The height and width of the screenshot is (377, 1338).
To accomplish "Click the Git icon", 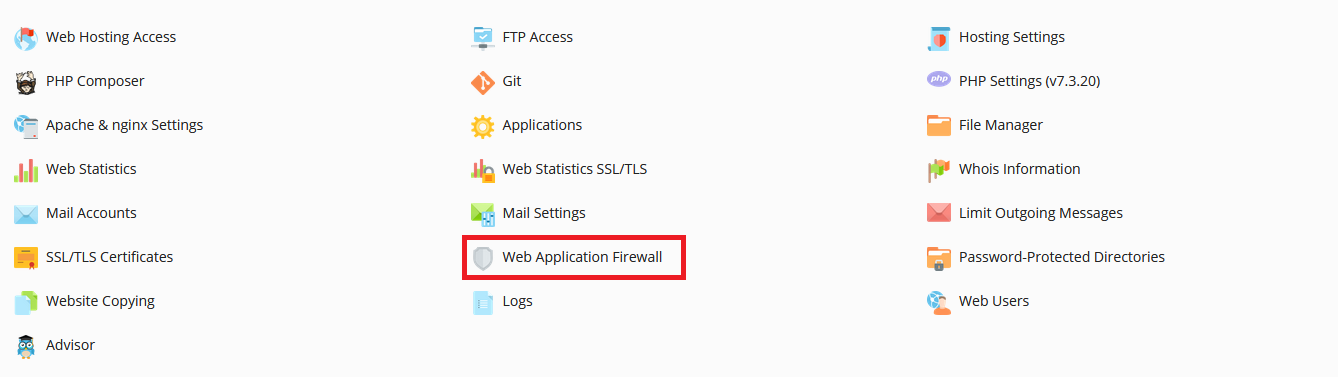I will point(483,82).
